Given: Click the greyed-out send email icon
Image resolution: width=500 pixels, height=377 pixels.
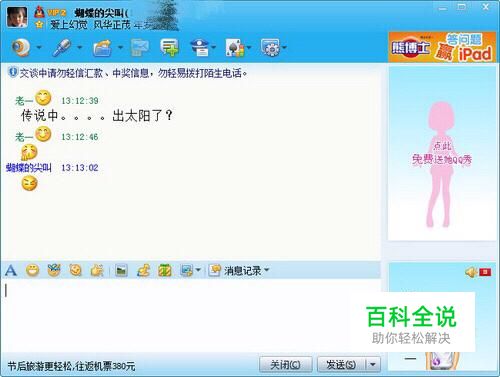Looking at the screenshot, I should coord(140,48).
